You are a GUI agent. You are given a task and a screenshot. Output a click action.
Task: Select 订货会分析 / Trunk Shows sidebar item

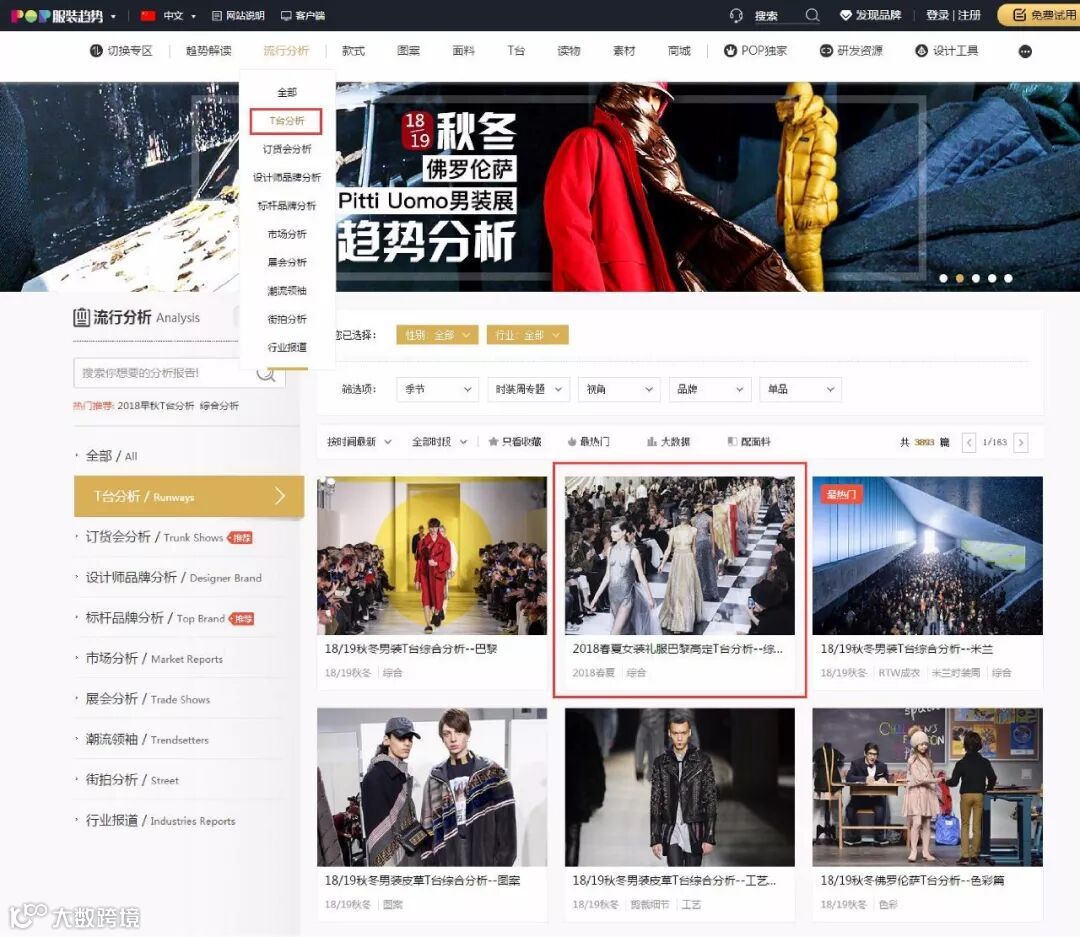169,537
